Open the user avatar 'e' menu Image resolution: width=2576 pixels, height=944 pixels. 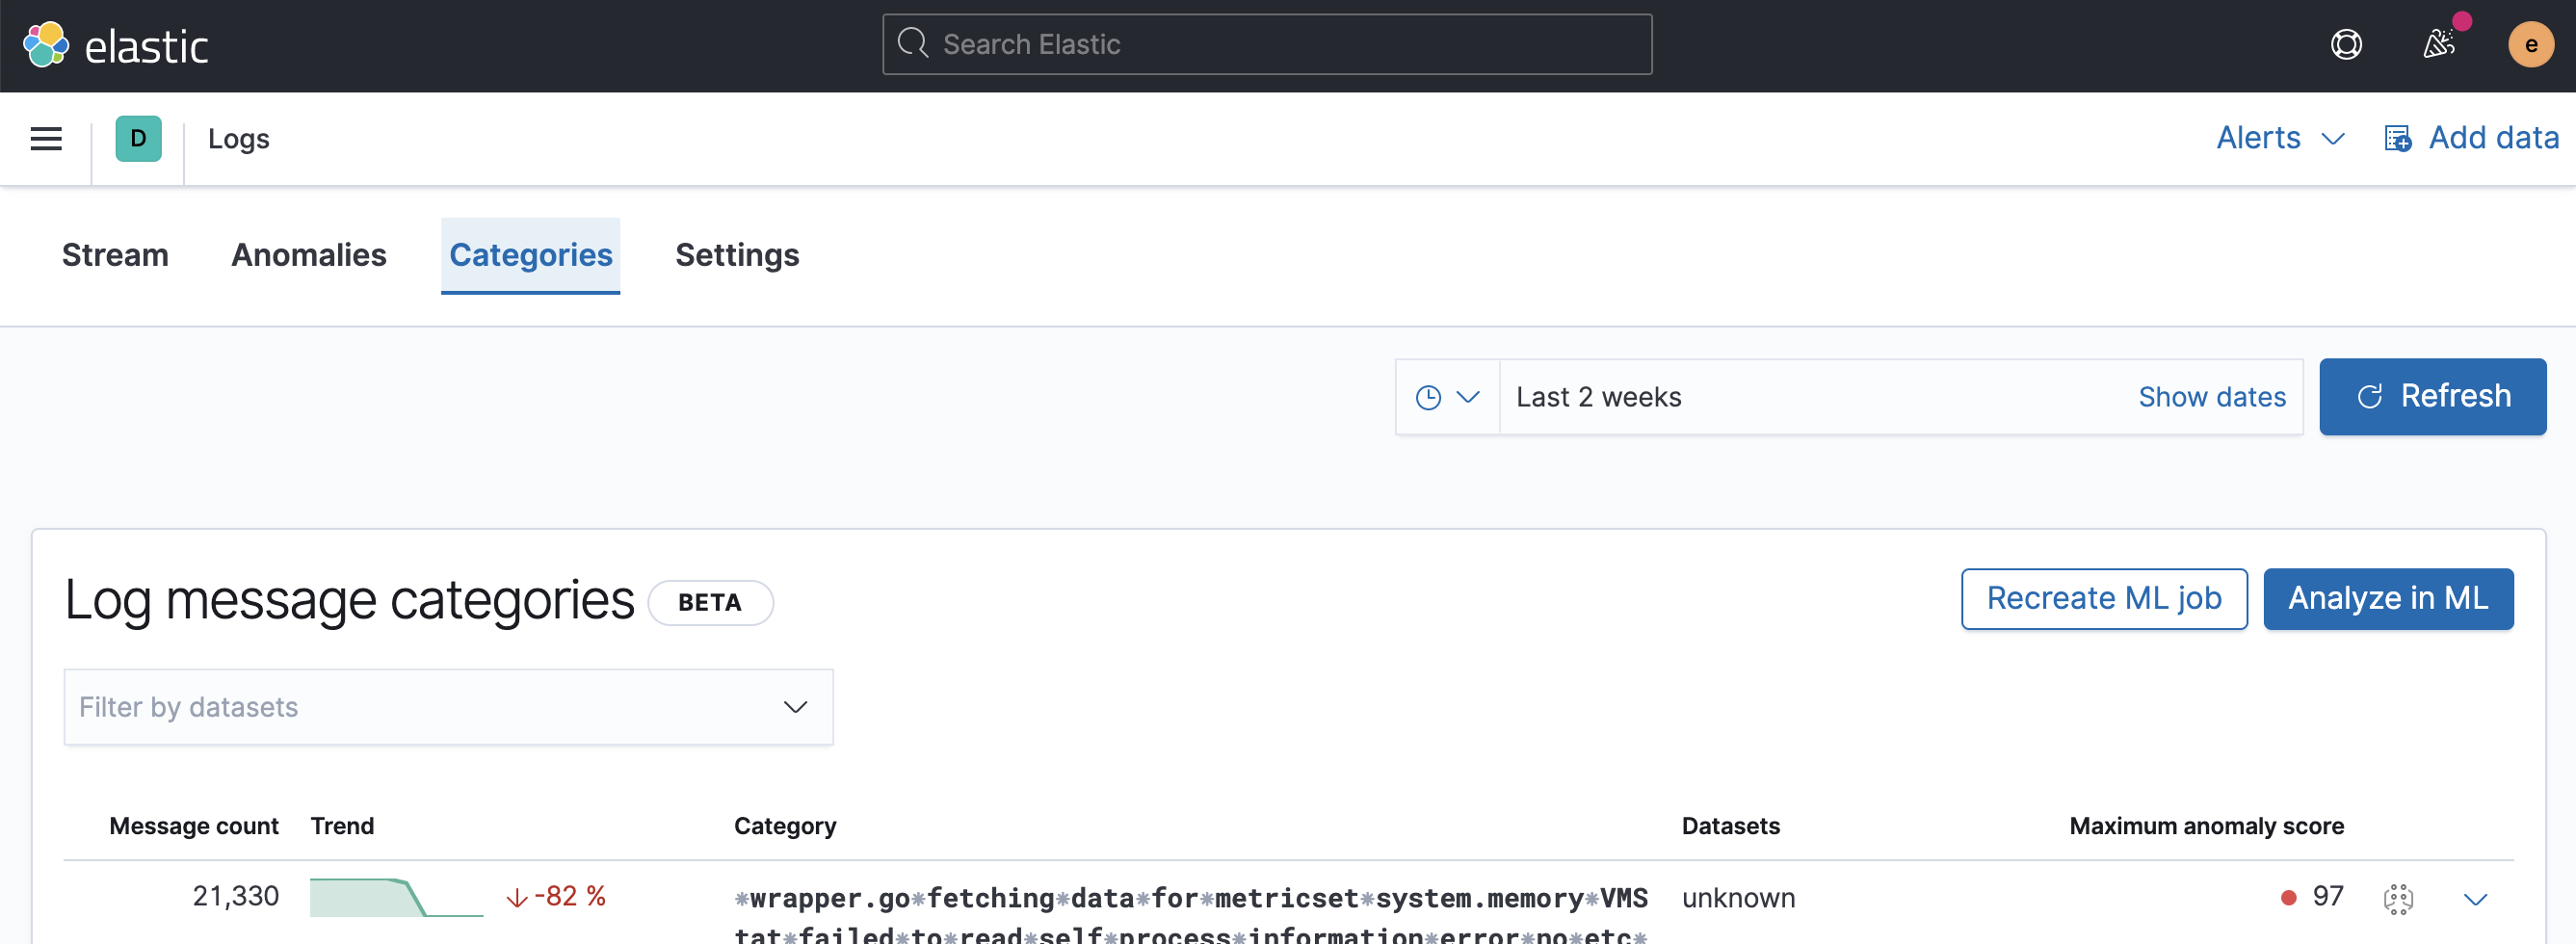coord(2530,45)
